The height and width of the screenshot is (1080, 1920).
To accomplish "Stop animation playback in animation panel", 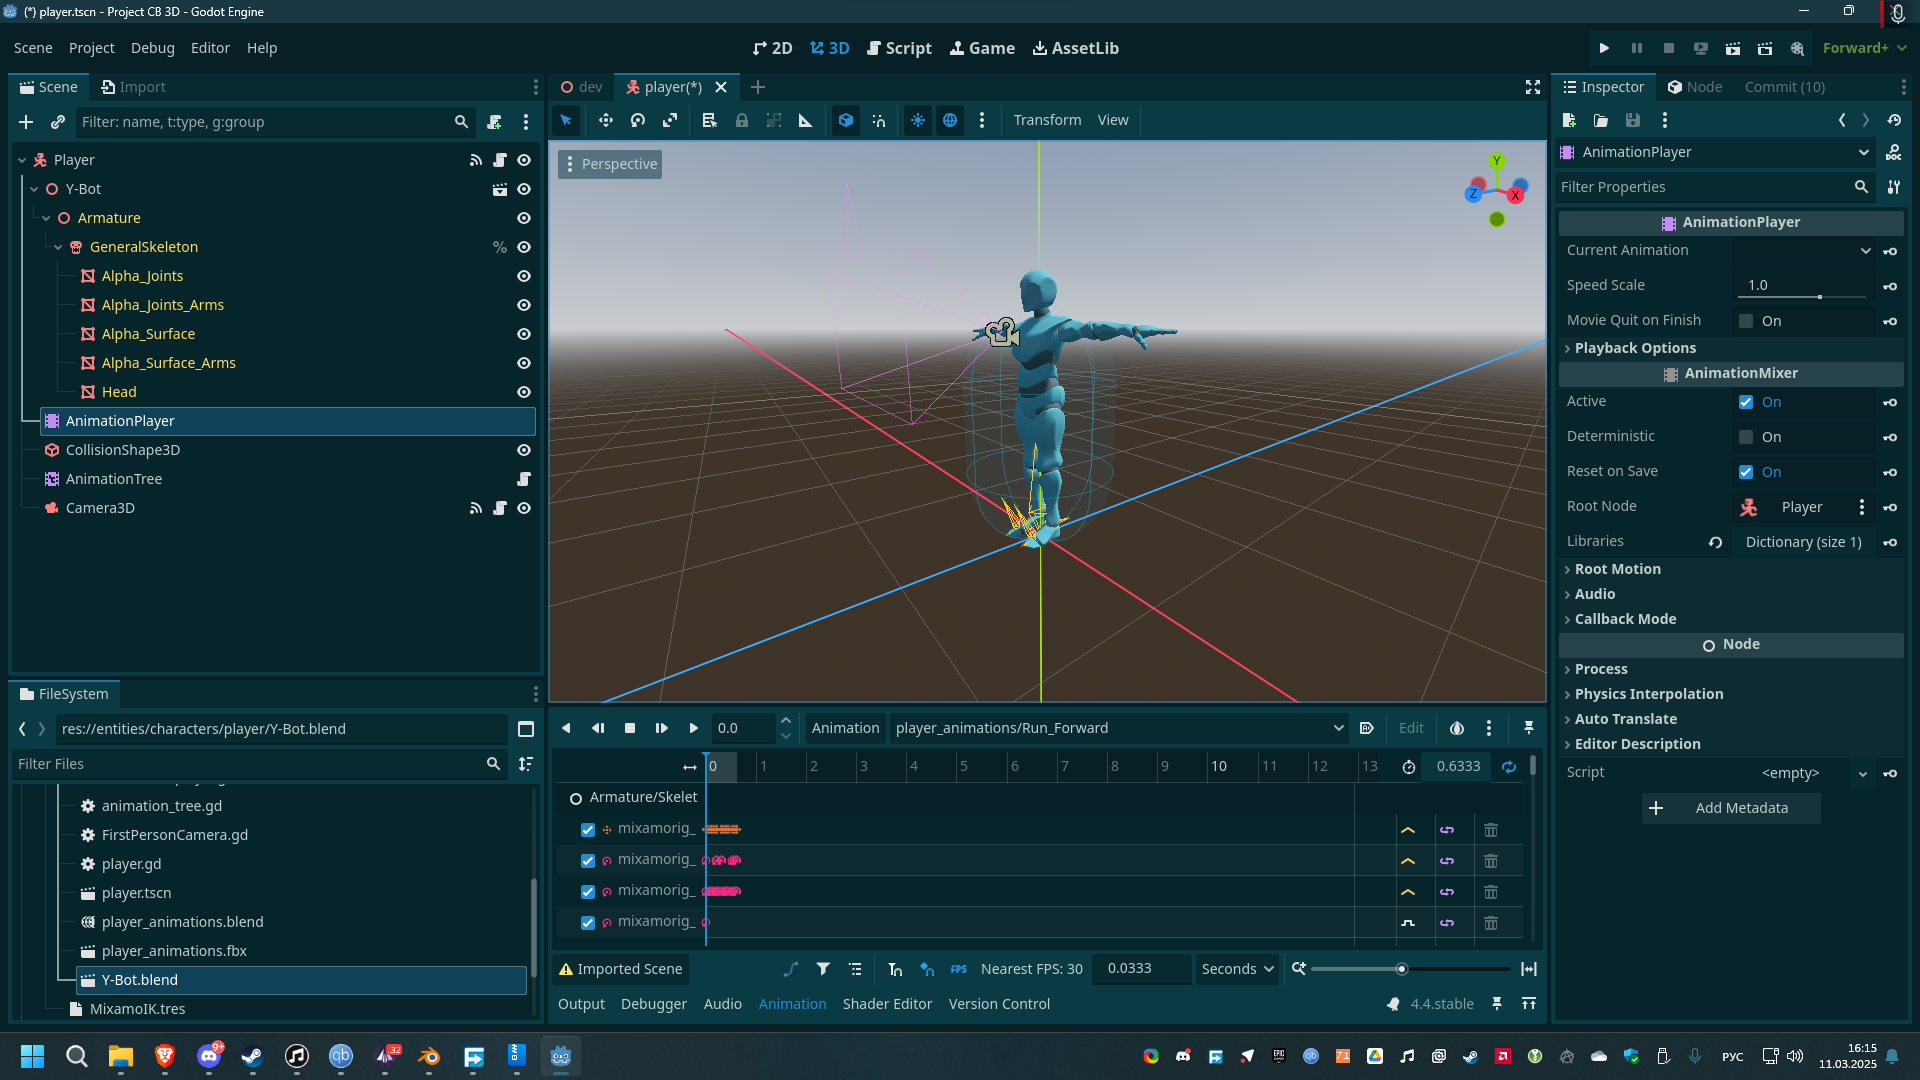I will 630,728.
